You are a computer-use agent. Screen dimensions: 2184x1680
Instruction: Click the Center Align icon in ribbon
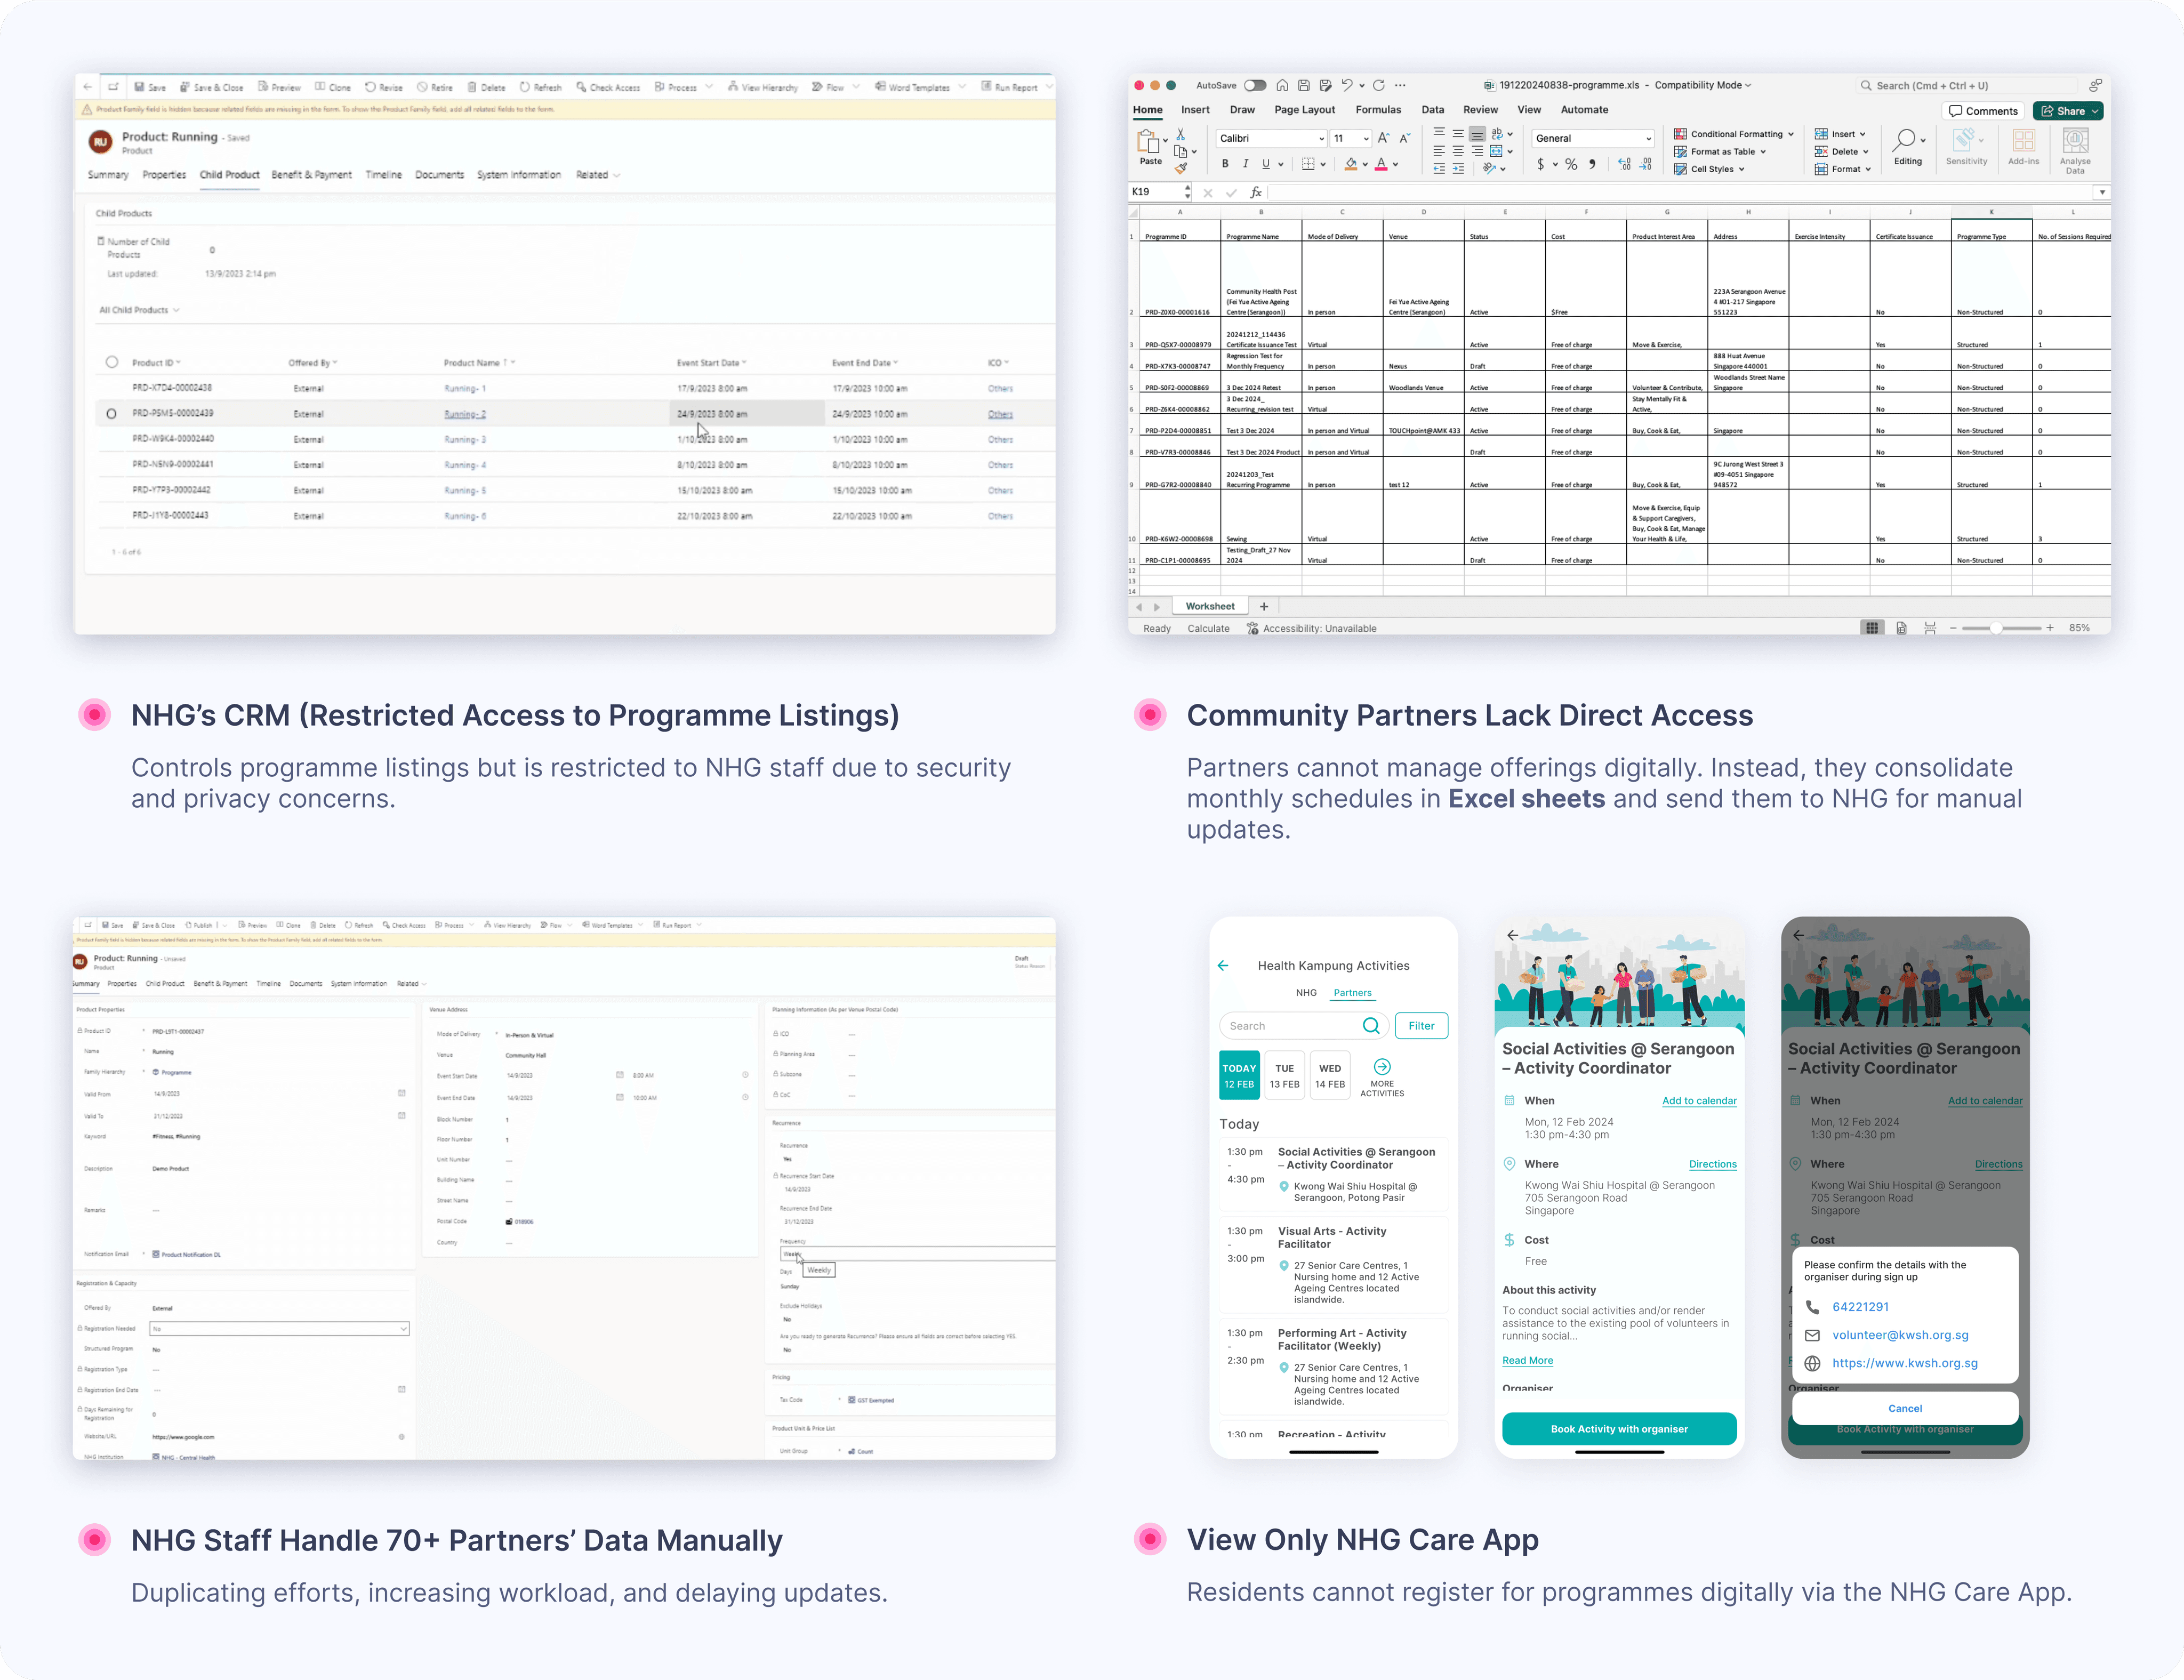tap(1458, 151)
